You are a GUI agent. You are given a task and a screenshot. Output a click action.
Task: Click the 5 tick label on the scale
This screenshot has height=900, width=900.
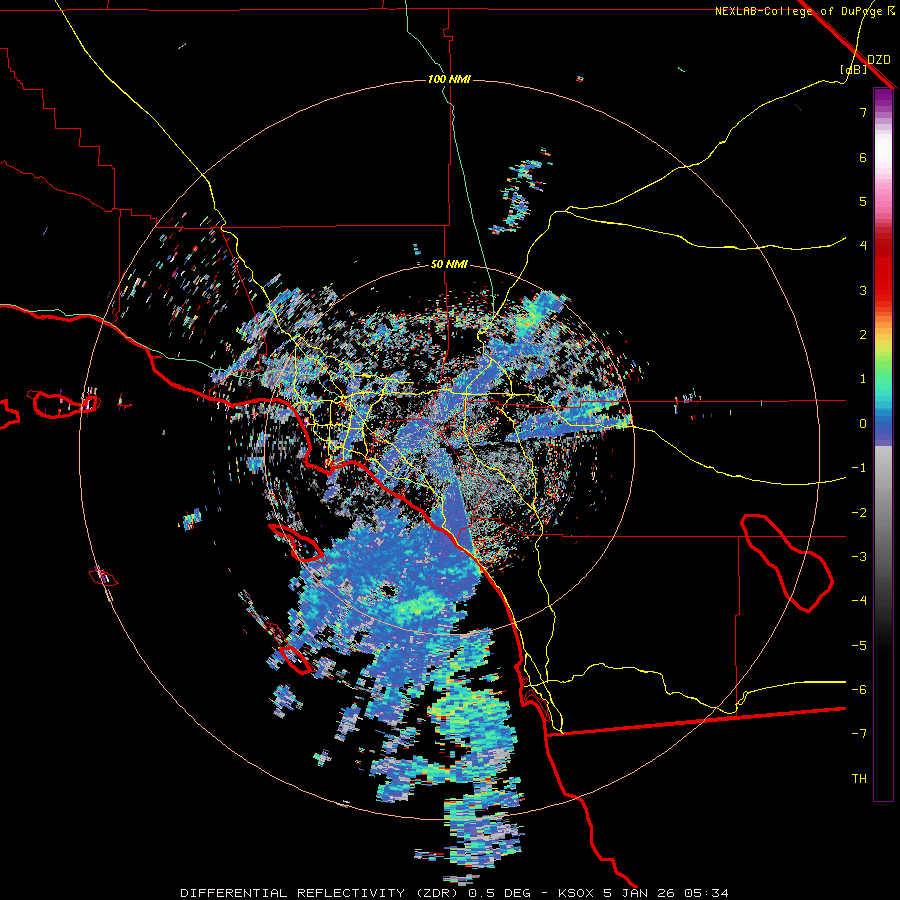(863, 201)
